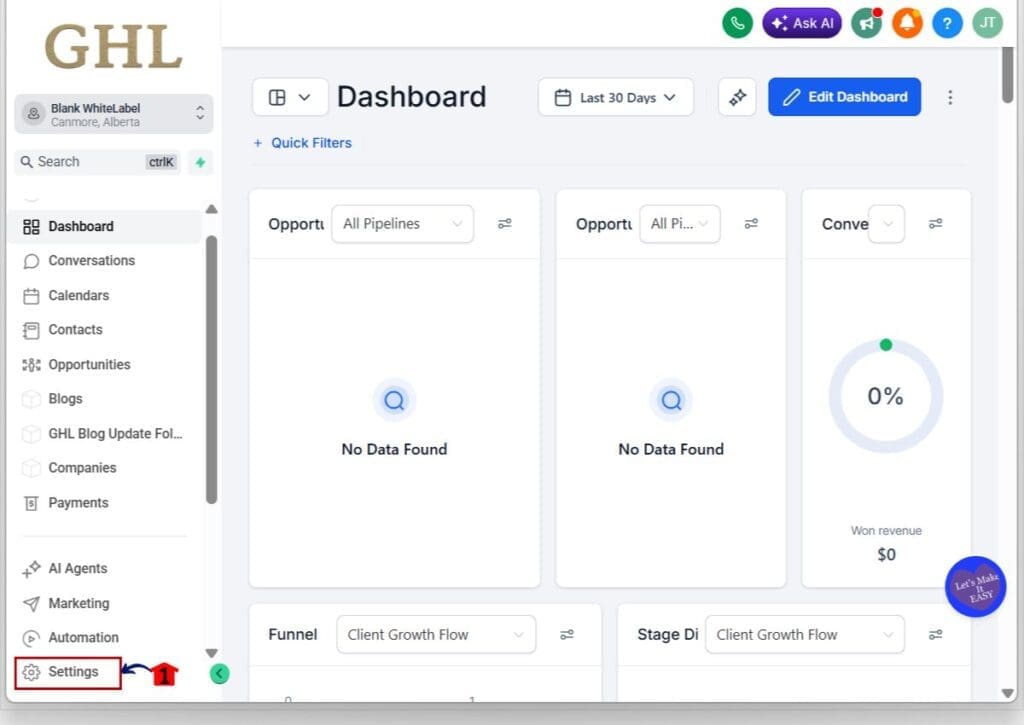1024x725 pixels.
Task: Switch sub-accounts via Blank WhiteLabel selector
Action: [x=113, y=113]
